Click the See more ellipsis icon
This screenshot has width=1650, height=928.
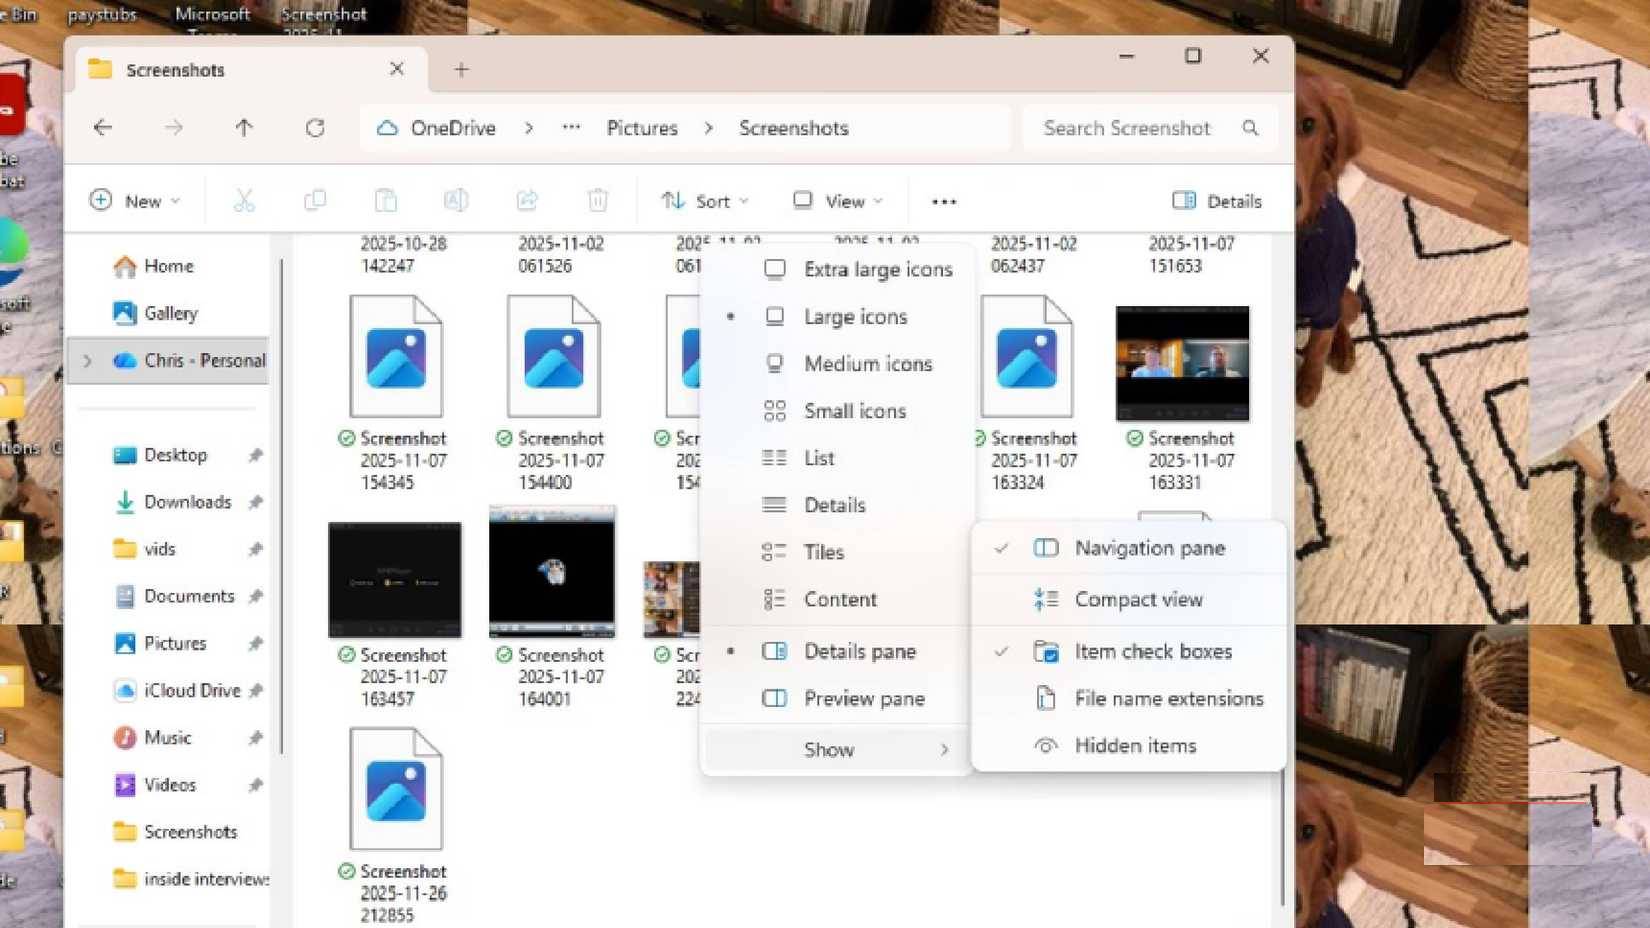[943, 201]
